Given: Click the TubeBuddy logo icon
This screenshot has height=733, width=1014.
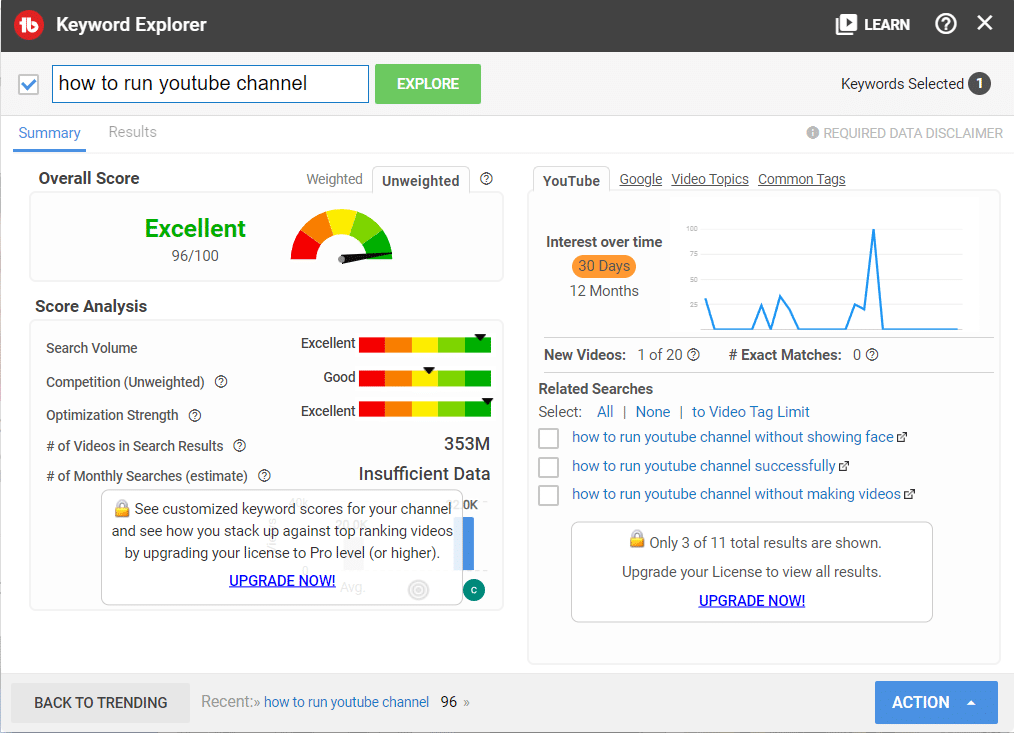Looking at the screenshot, I should pos(29,25).
